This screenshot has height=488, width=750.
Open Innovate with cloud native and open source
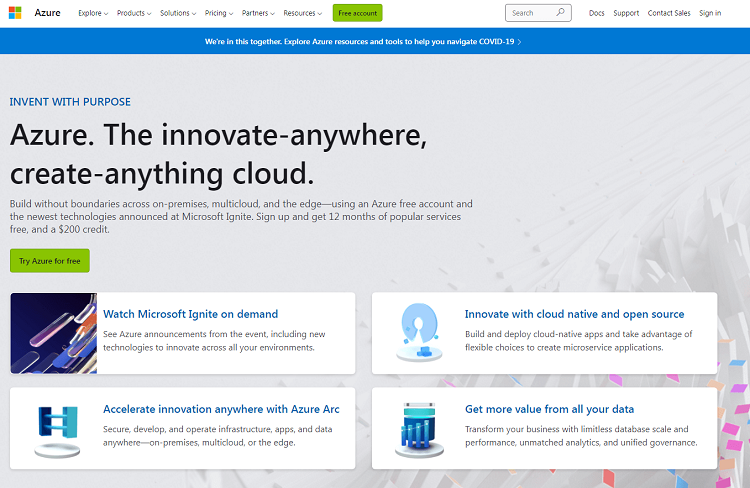pyautogui.click(x=574, y=314)
